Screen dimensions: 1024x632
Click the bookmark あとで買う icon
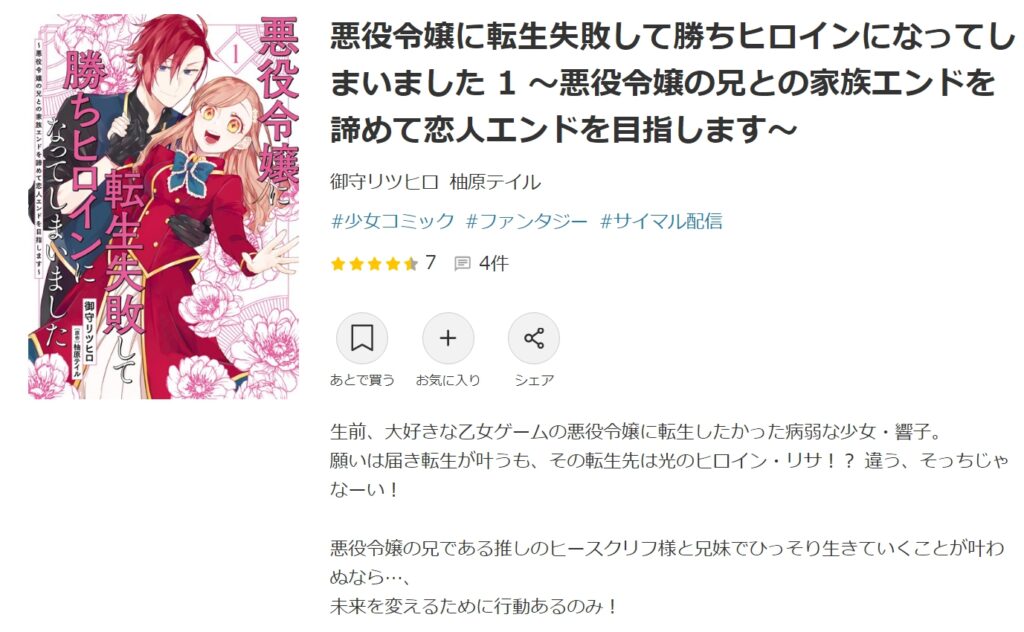pos(362,338)
